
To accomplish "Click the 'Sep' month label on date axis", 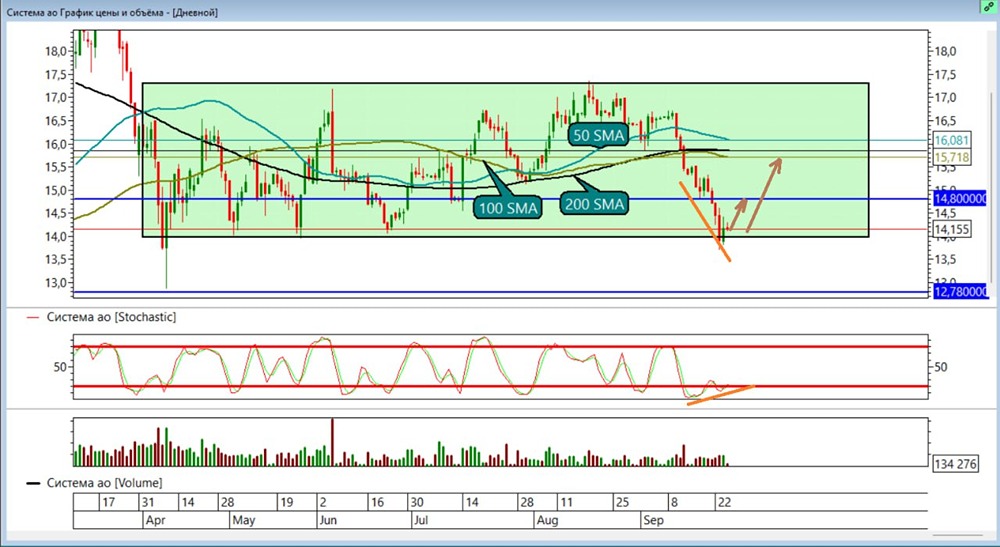I will (654, 520).
